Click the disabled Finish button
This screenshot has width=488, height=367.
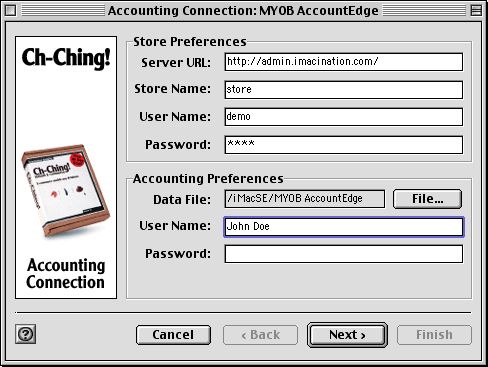tap(434, 335)
